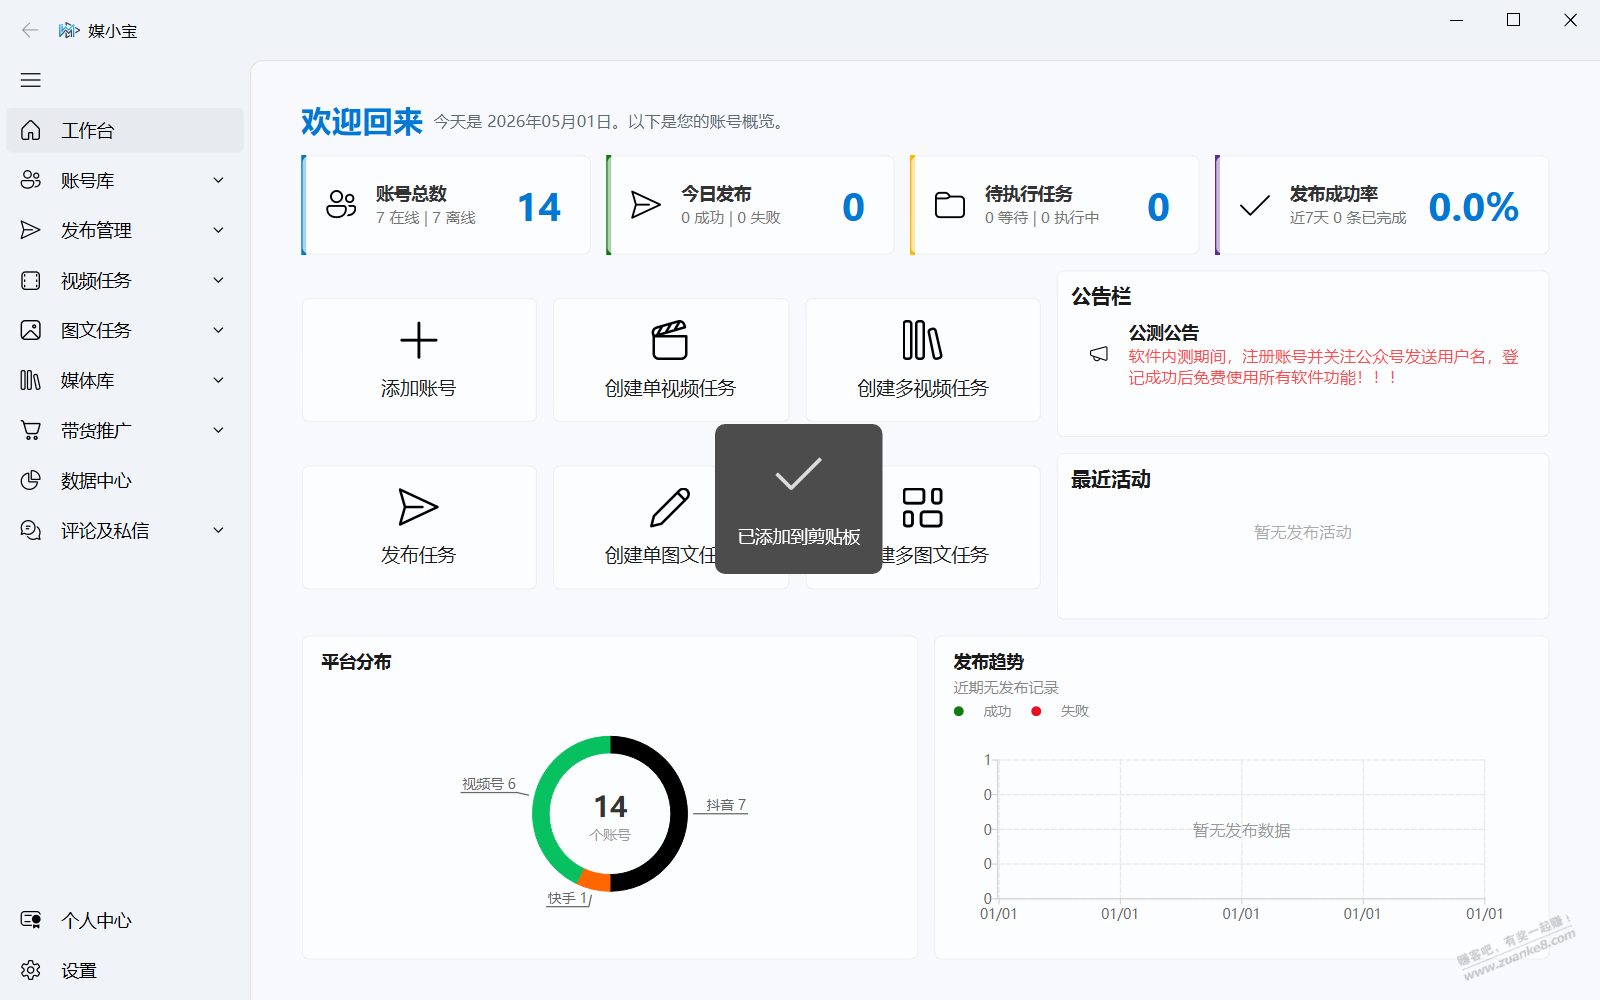
Task: Select the 媒体库 menu label
Action: (x=88, y=380)
